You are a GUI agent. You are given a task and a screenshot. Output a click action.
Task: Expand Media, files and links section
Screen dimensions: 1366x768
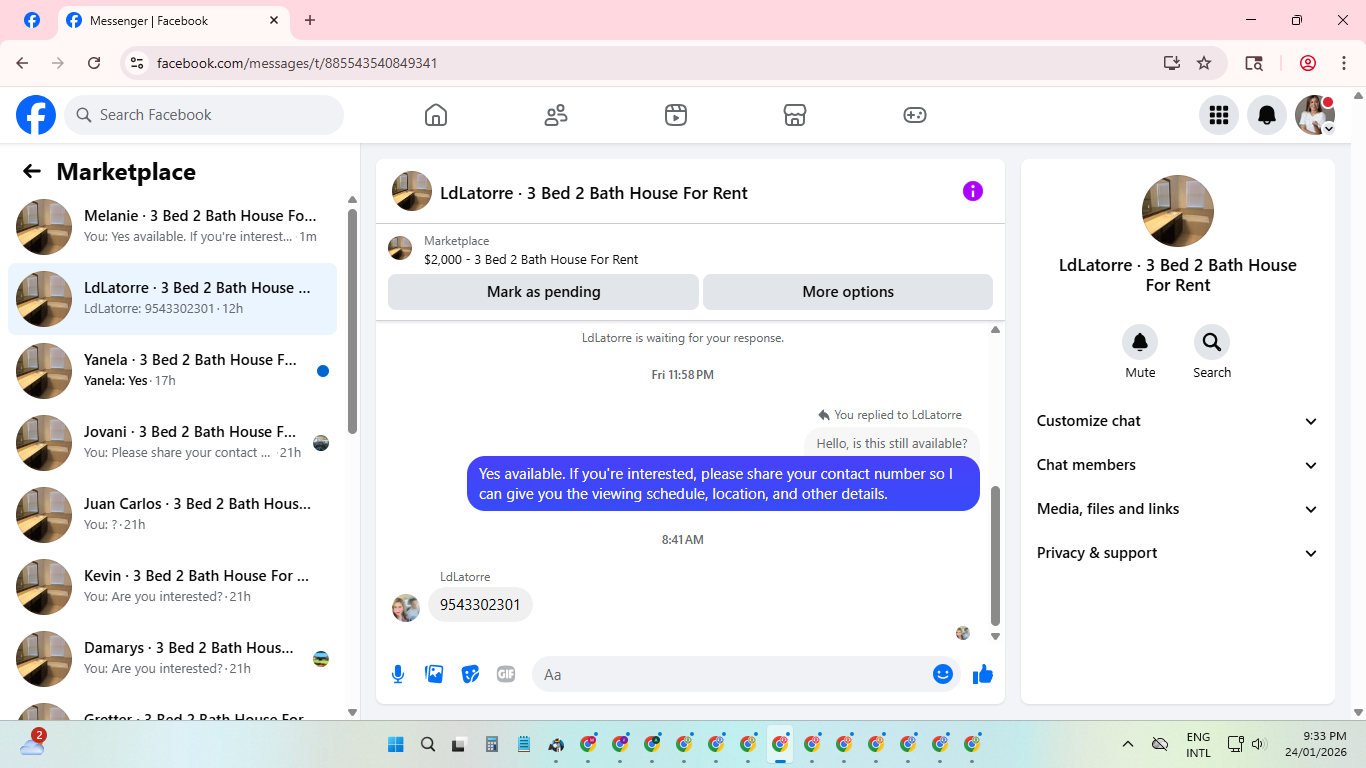pyautogui.click(x=1178, y=509)
